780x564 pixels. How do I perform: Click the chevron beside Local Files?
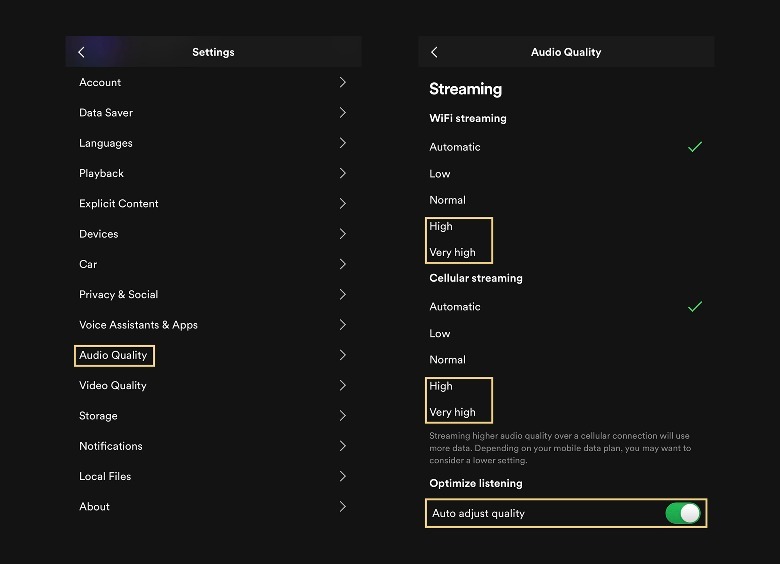point(342,476)
